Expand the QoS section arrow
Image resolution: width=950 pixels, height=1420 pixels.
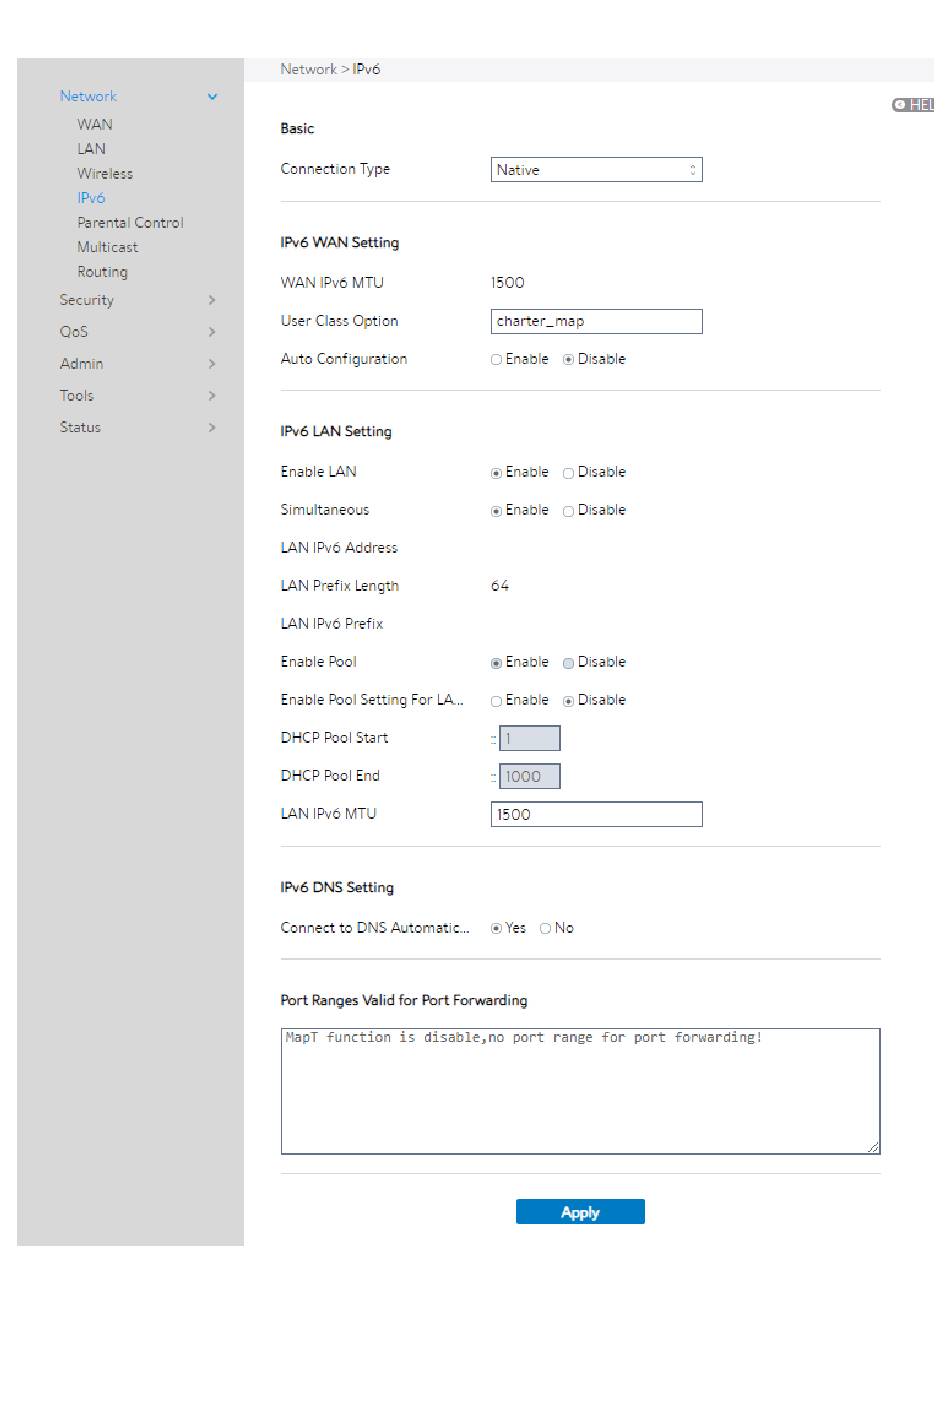point(212,332)
